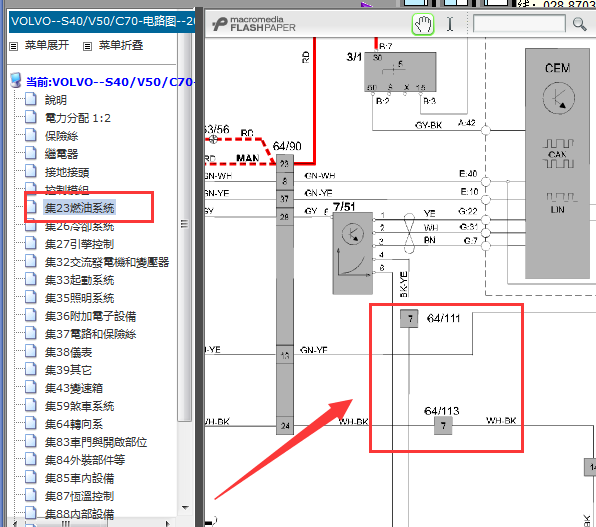The image size is (596, 527).
Task: Open 集59煞車系統 diagram
Action: pyautogui.click(x=79, y=406)
